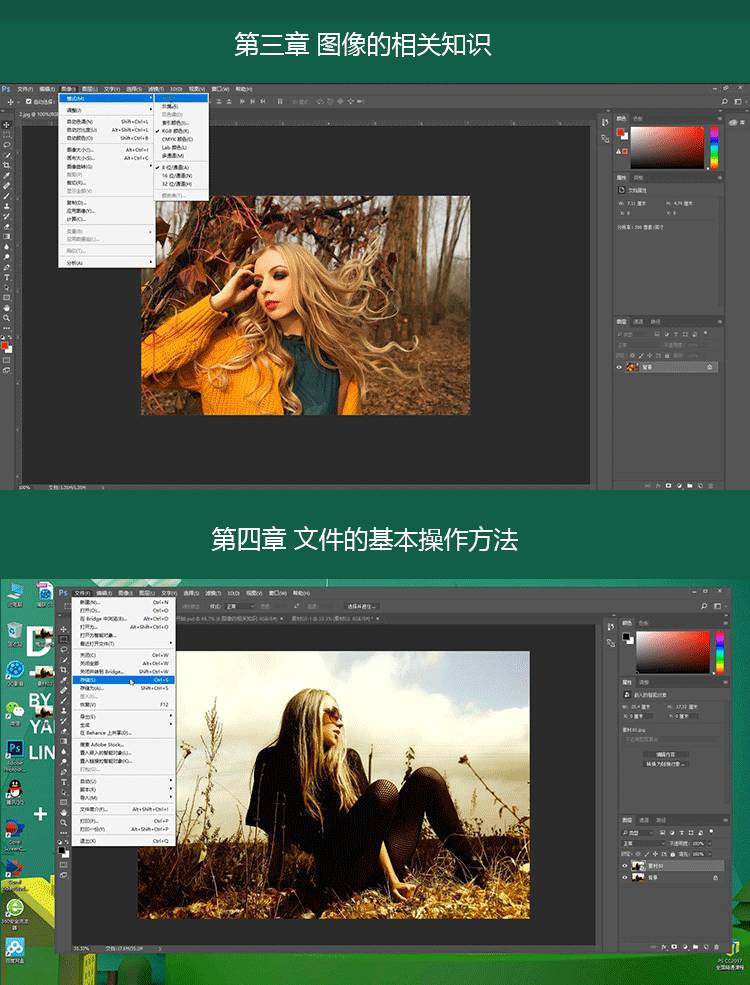Image resolution: width=750 pixels, height=985 pixels.
Task: Select the Zoom tool in the upper Photoshop window
Action: click(7, 318)
